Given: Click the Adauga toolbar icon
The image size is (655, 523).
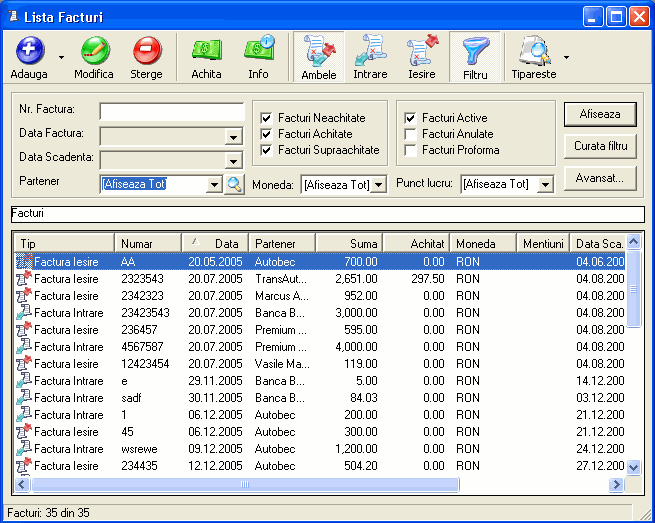Looking at the screenshot, I should coord(30,50).
